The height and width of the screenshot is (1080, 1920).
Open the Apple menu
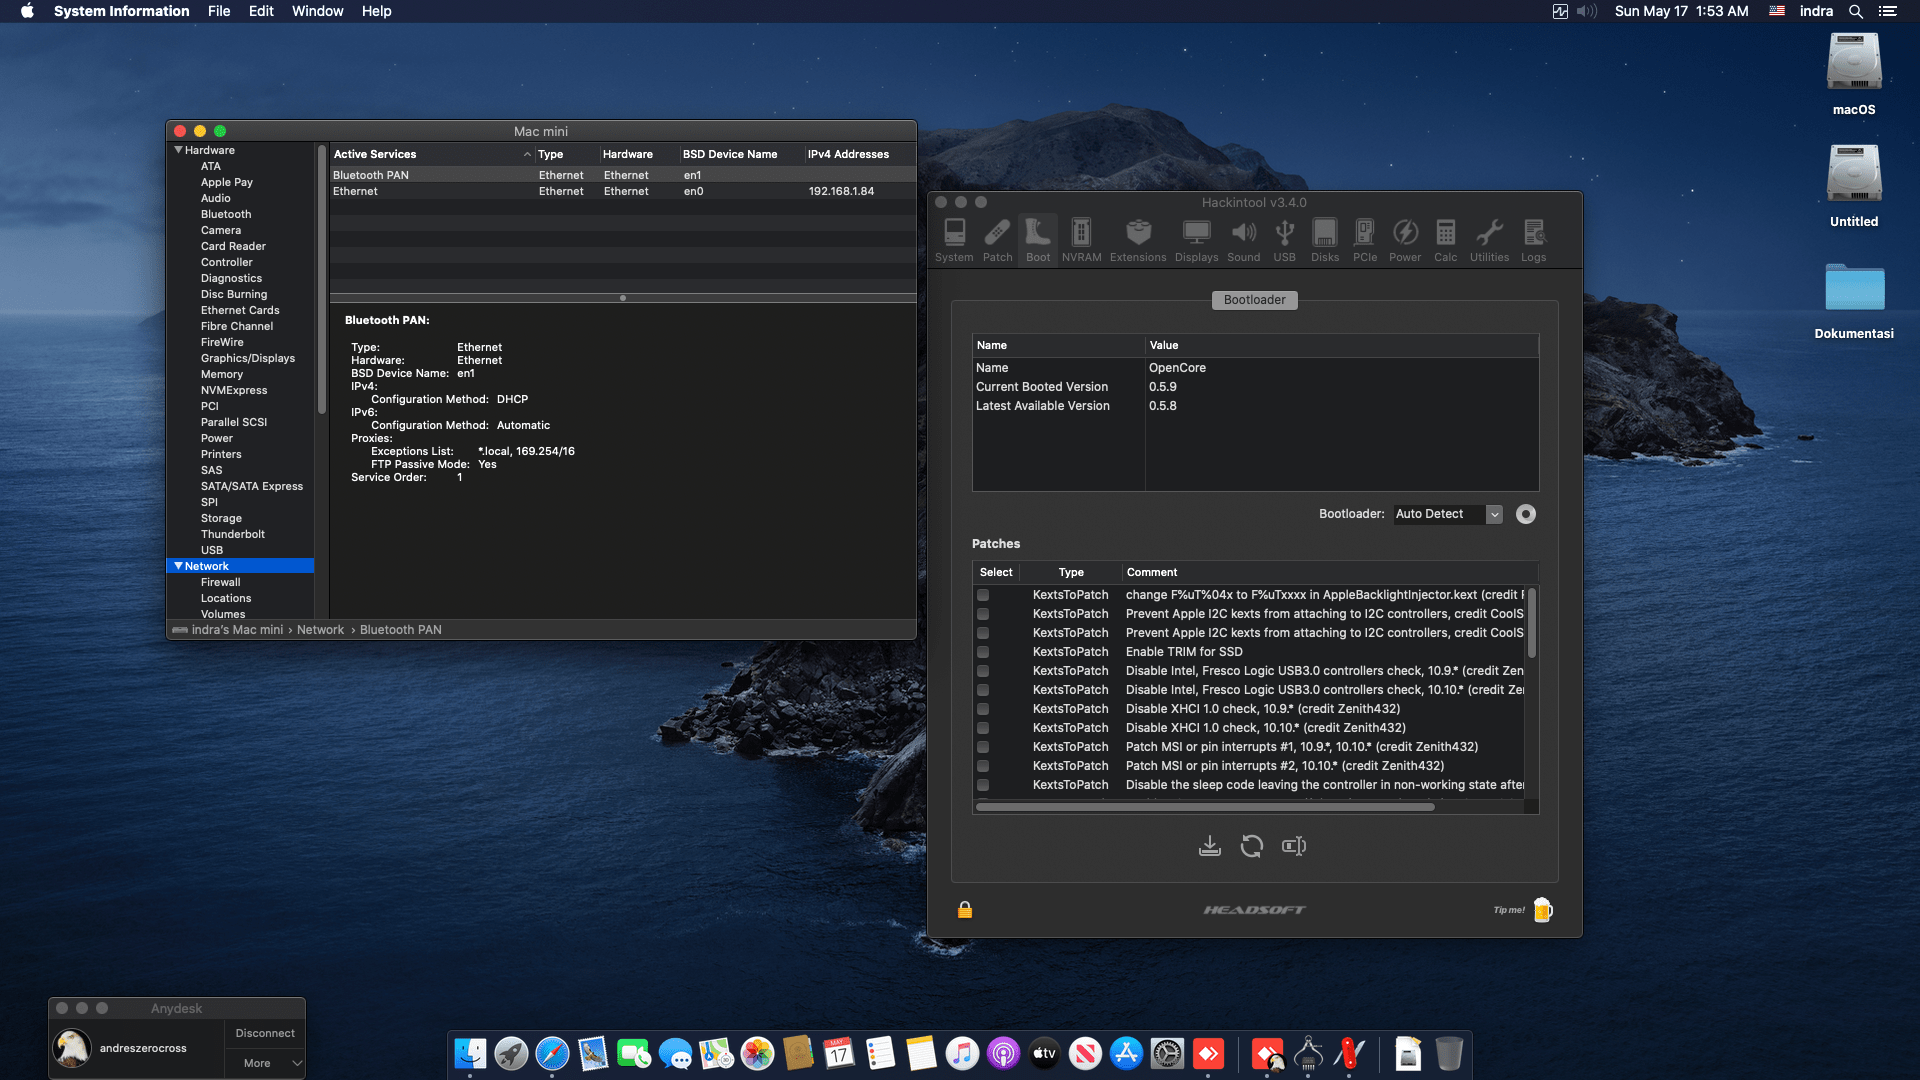[27, 11]
